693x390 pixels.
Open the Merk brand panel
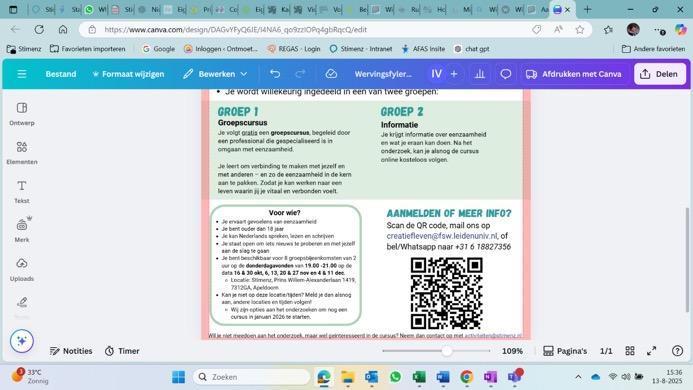(22, 230)
